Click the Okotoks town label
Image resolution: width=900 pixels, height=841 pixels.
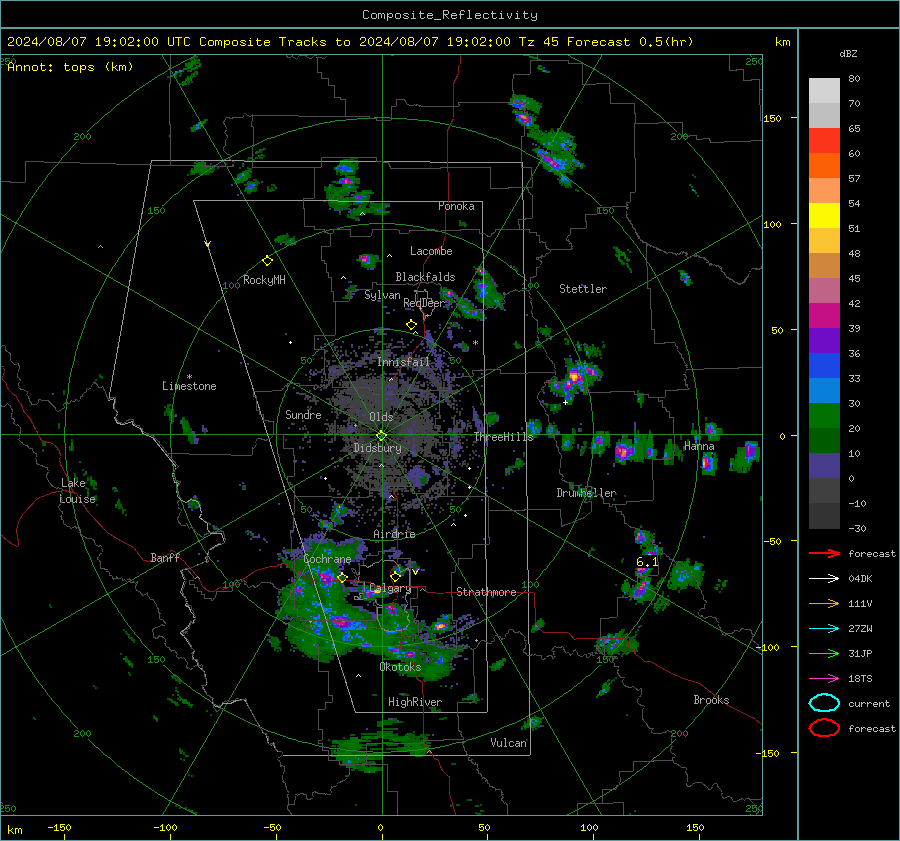400,667
